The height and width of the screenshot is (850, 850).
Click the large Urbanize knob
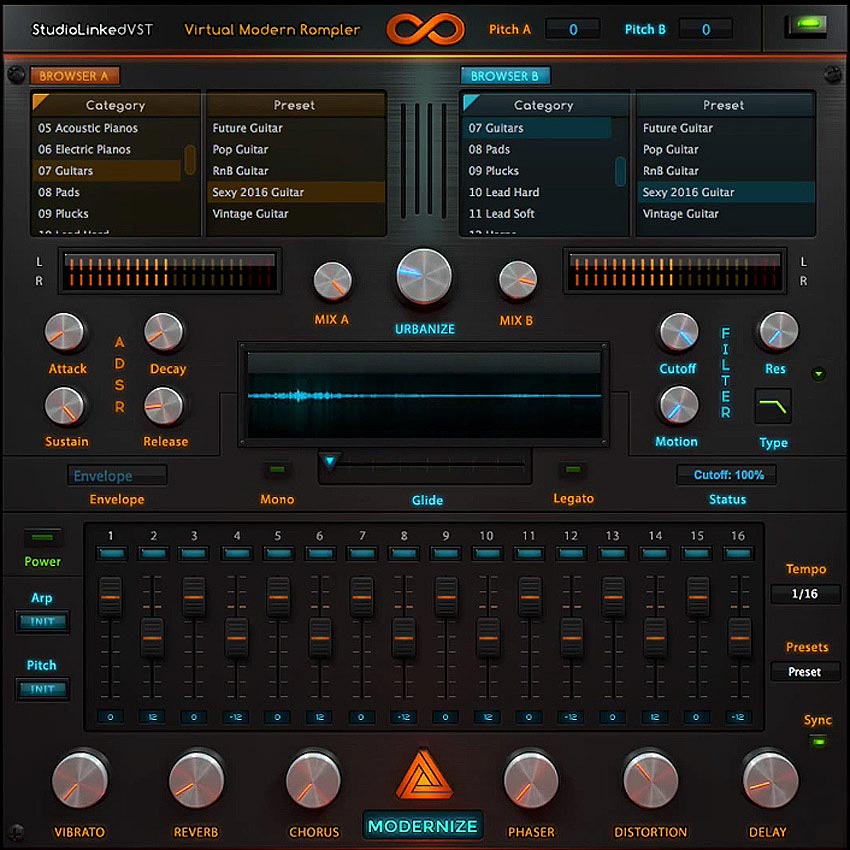point(424,277)
